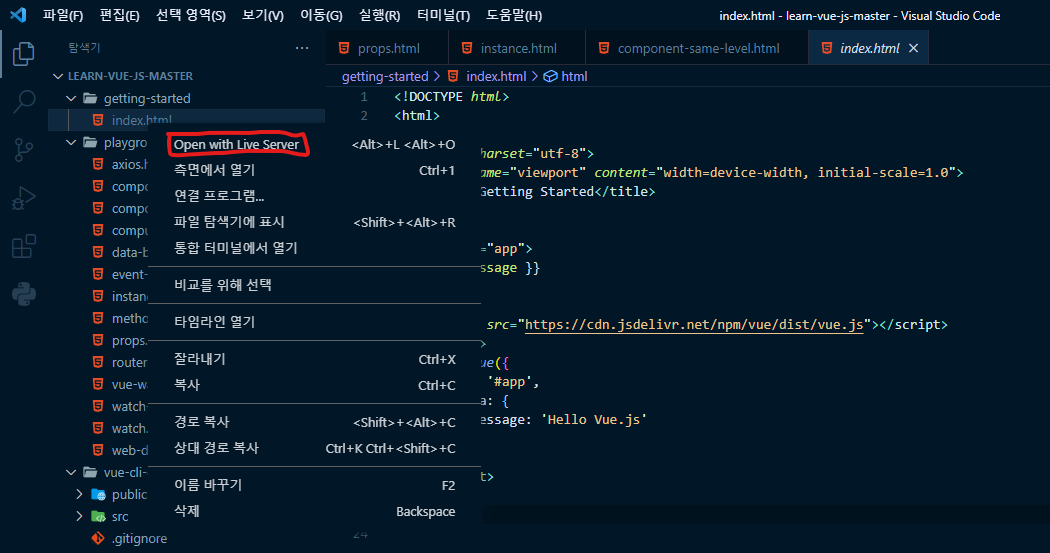Switch to the component-same-level.html tab
Image resolution: width=1050 pixels, height=553 pixels.
click(696, 48)
